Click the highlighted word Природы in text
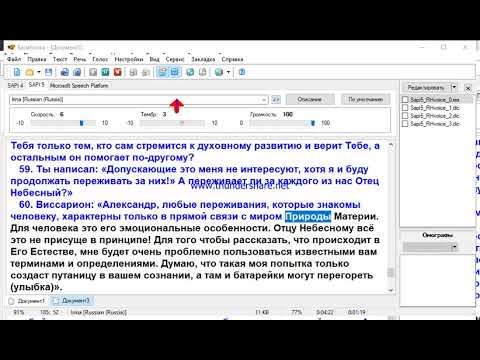Image resolution: width=480 pixels, height=360 pixels. pos(308,216)
